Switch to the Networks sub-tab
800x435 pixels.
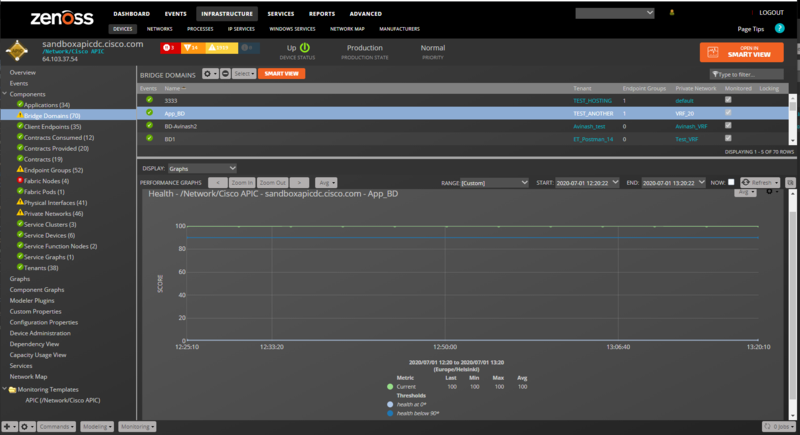160,29
